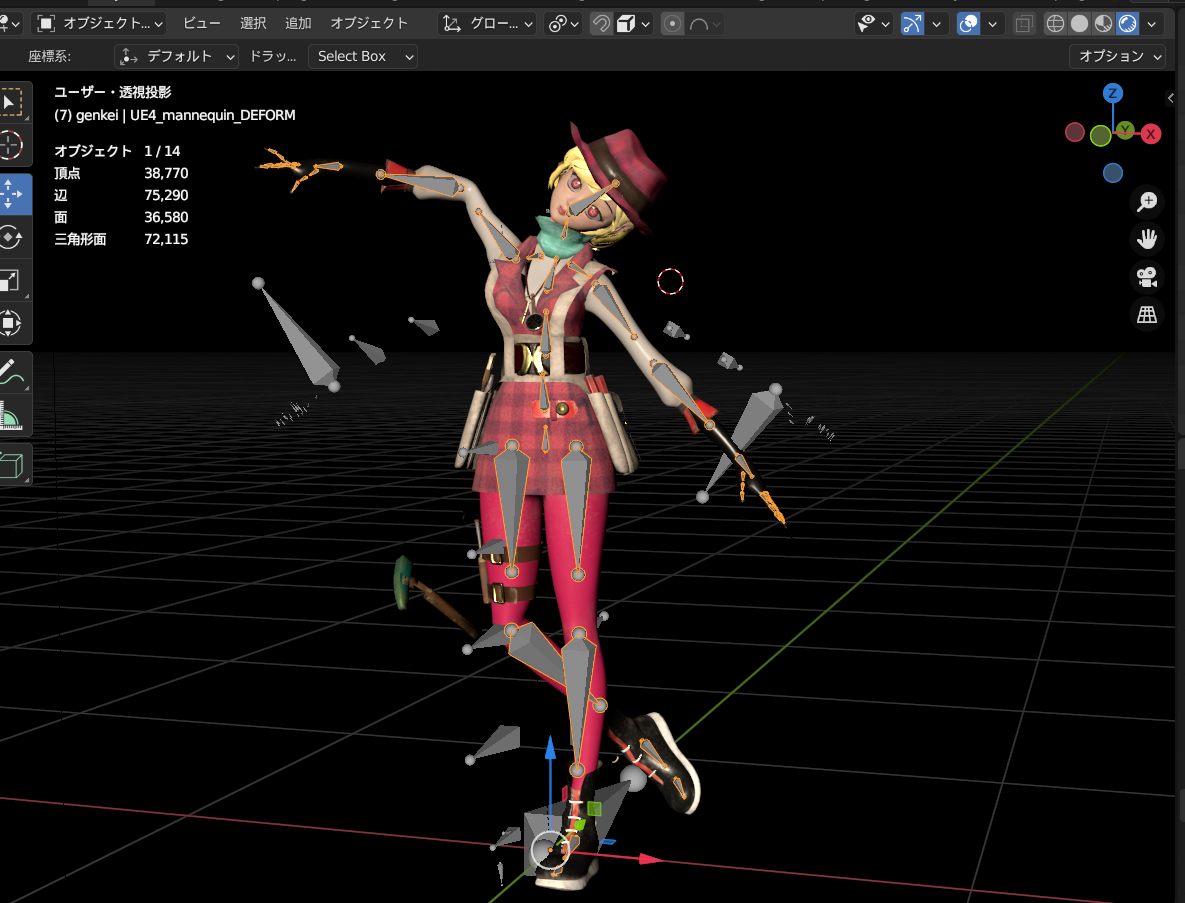Choose the Annotate pencil tool
Viewport: 1185px width, 903px height.
(x=11, y=371)
